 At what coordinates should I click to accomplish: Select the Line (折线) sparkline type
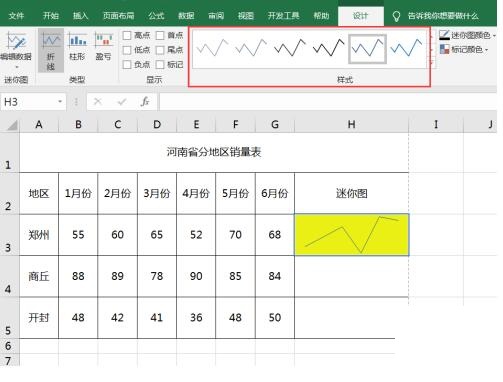click(x=51, y=50)
